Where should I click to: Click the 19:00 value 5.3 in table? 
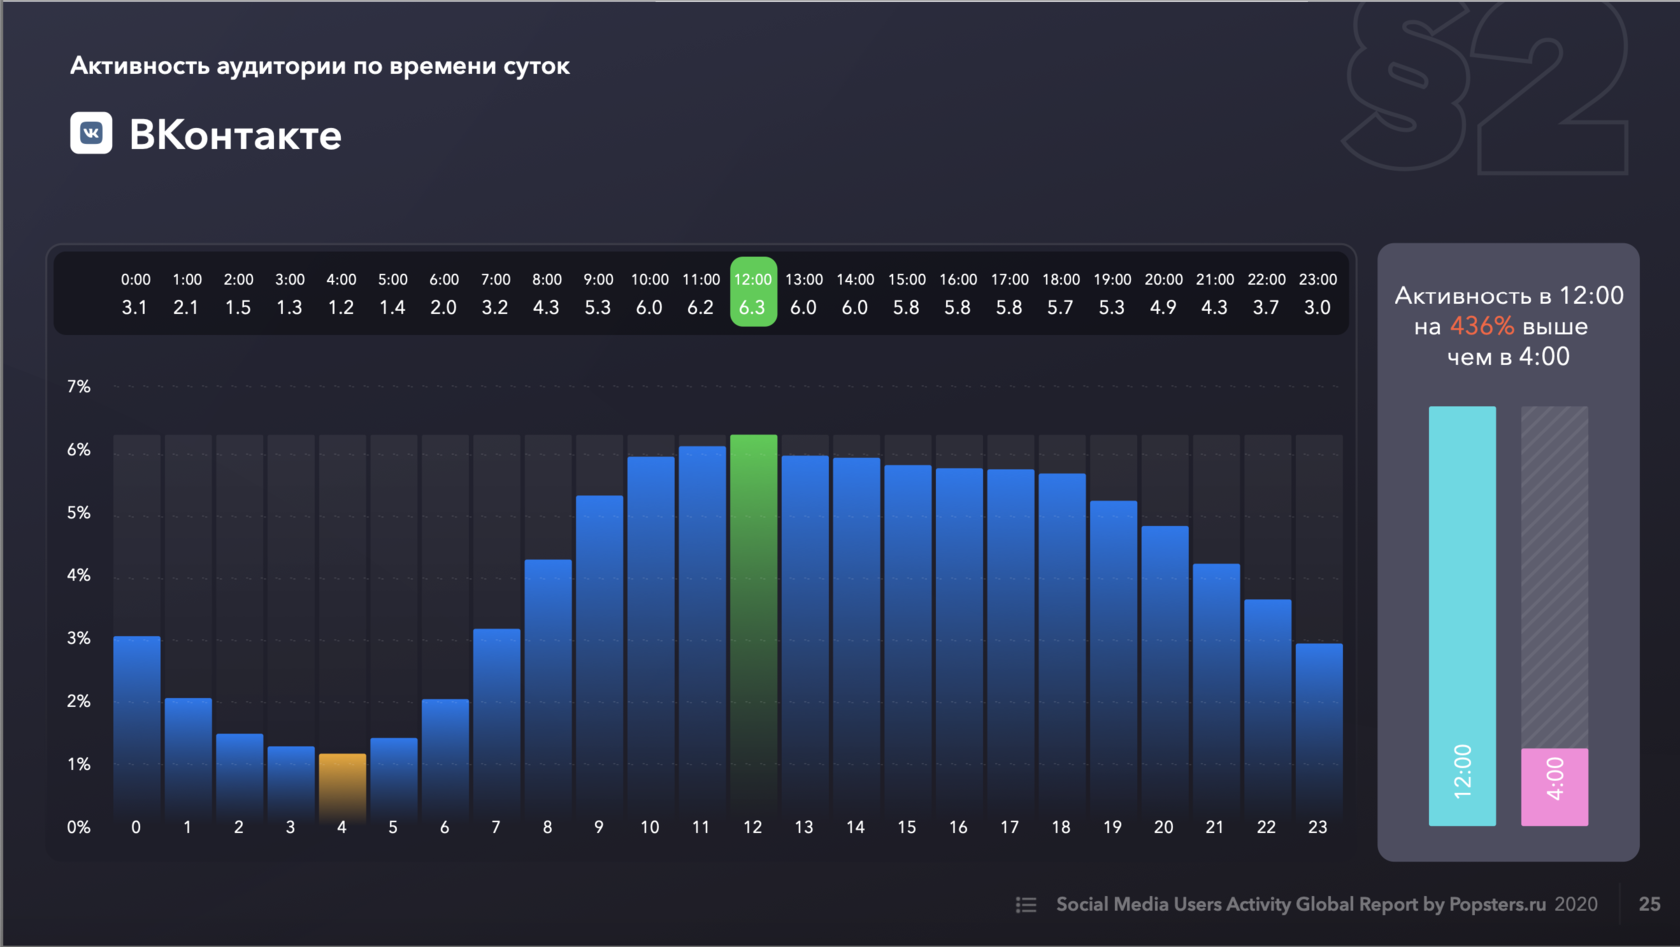click(x=1112, y=308)
